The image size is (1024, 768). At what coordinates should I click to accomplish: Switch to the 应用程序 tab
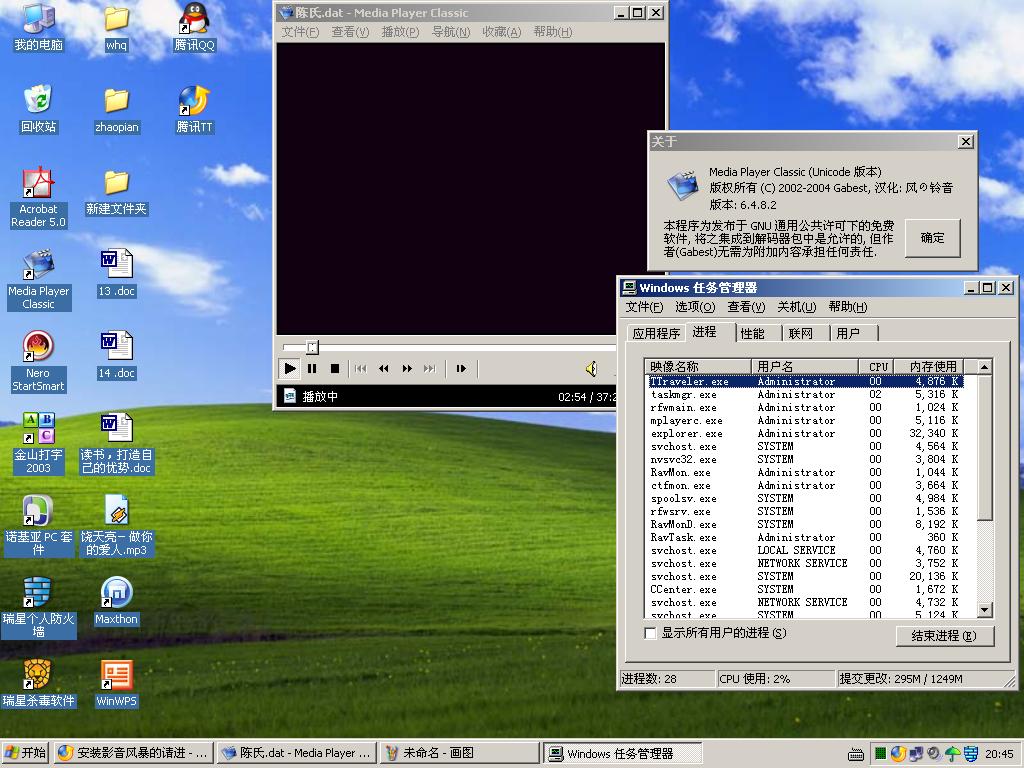(x=656, y=333)
